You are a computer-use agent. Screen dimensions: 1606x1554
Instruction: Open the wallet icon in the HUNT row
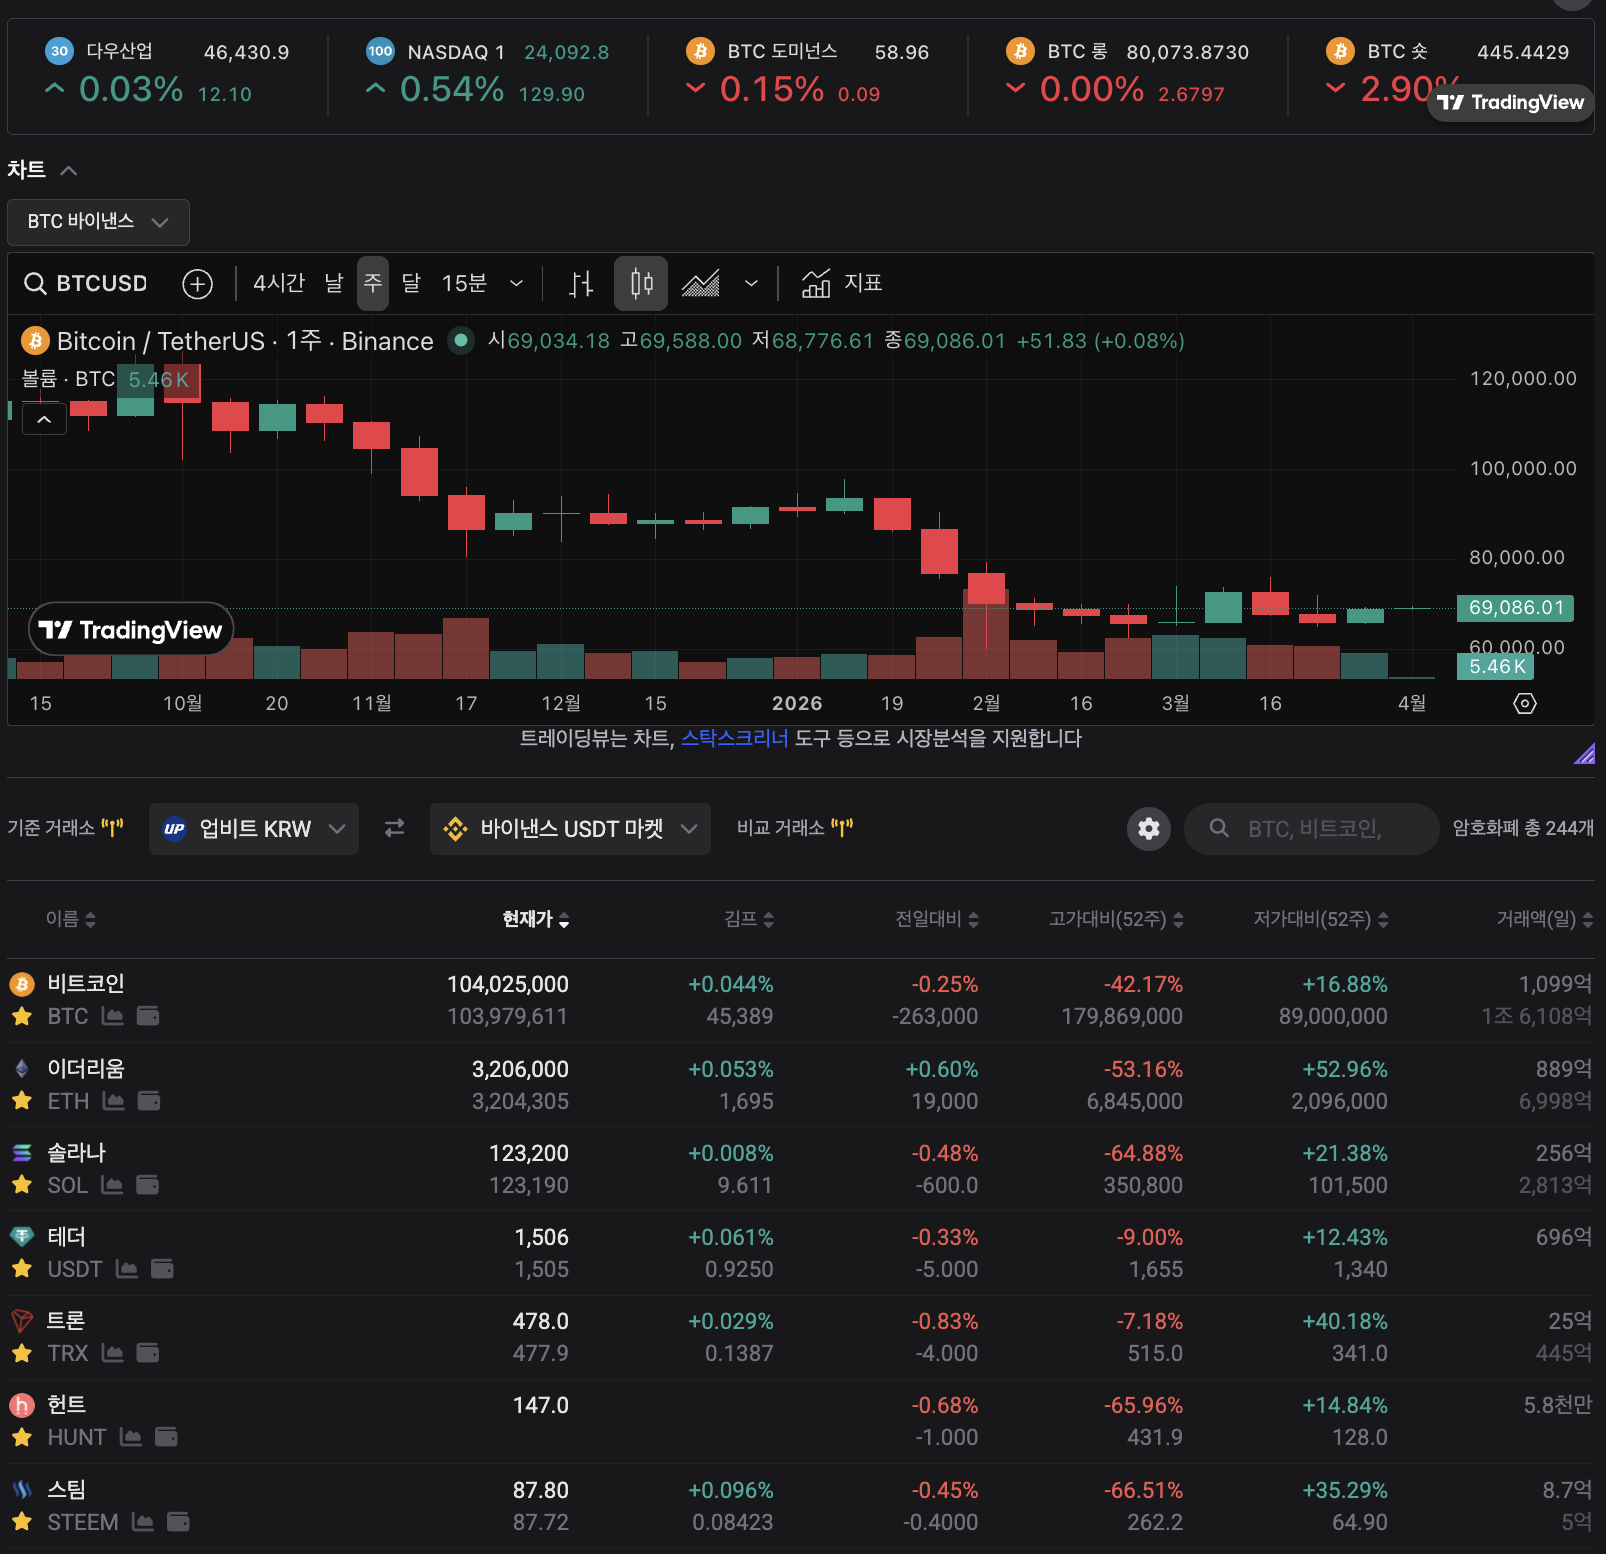[x=166, y=1437]
